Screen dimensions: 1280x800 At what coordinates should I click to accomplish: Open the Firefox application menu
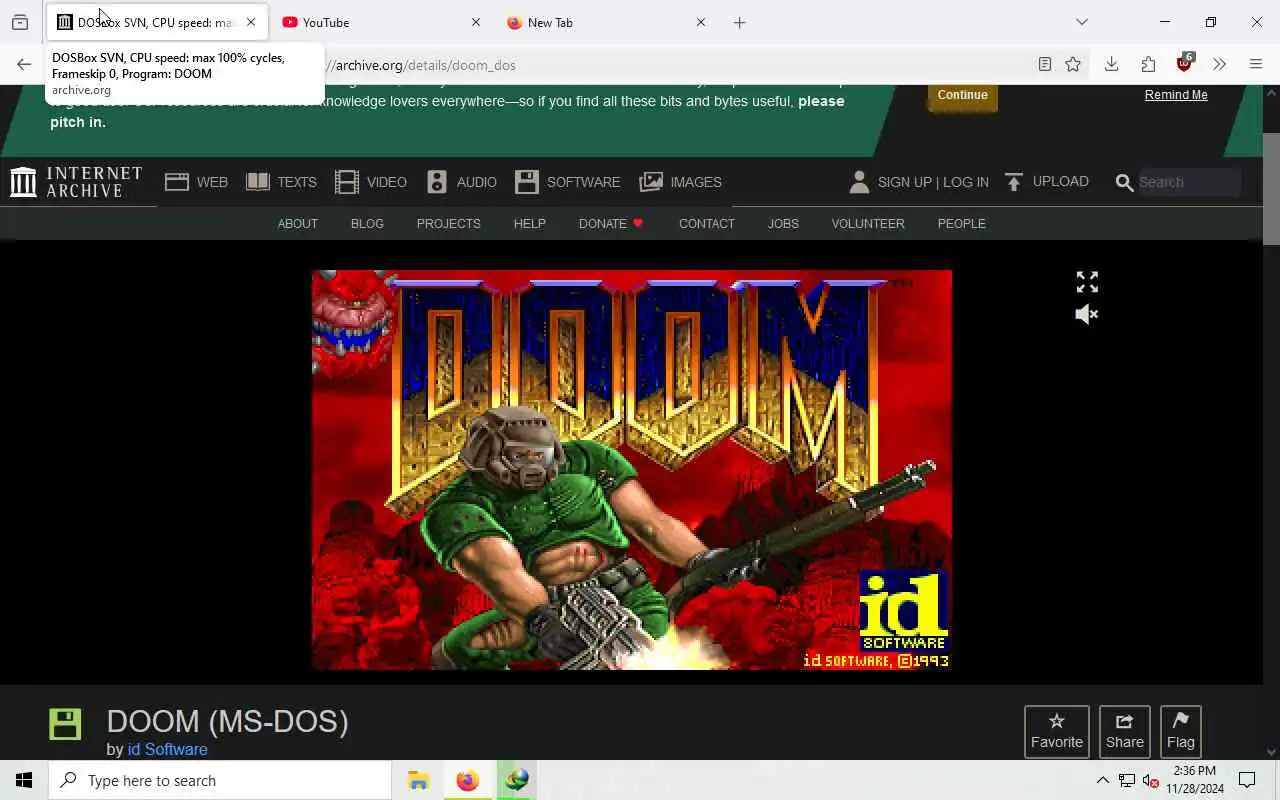click(1256, 65)
